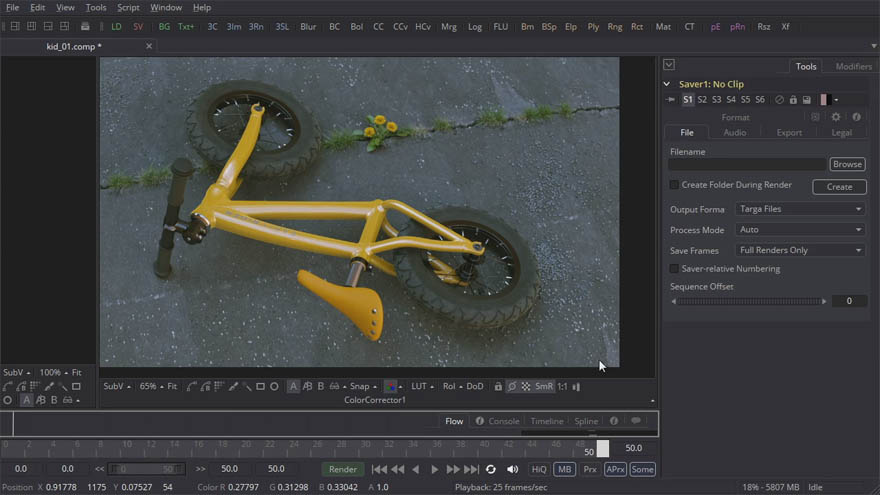Open the Process Mode Auto dropdown

click(x=800, y=230)
